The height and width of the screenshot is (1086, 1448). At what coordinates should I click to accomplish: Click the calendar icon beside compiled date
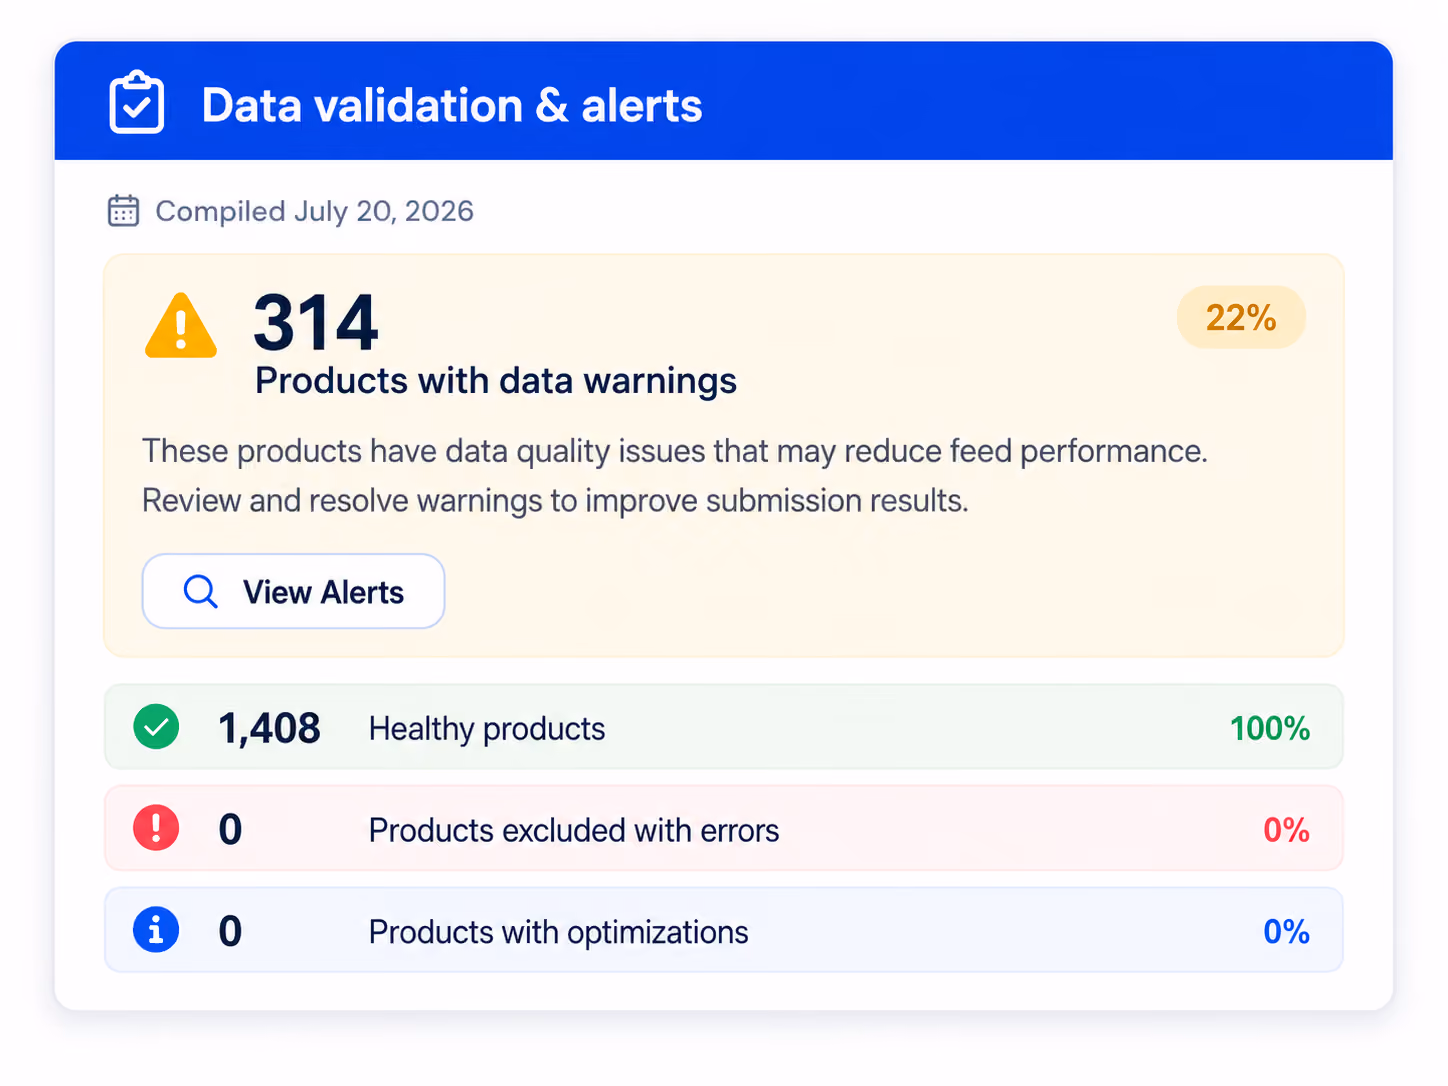click(123, 211)
